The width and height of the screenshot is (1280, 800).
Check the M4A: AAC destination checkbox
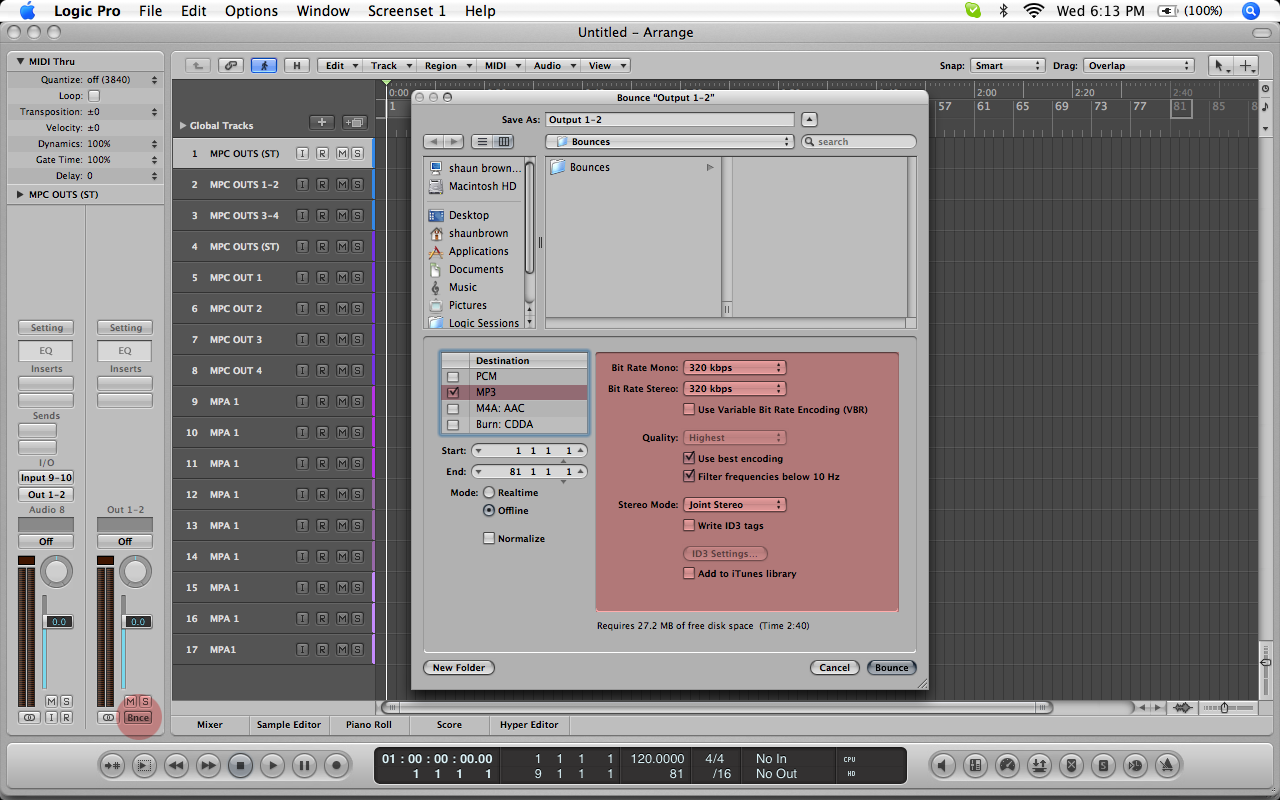click(453, 409)
